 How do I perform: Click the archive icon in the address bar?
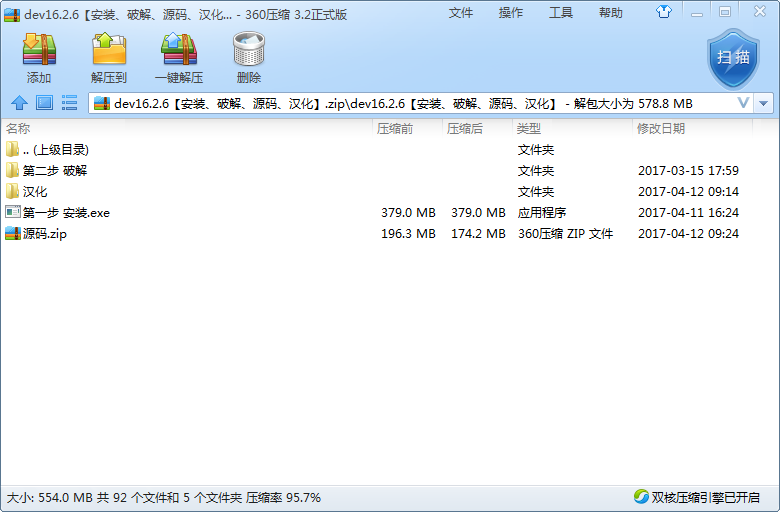point(102,103)
